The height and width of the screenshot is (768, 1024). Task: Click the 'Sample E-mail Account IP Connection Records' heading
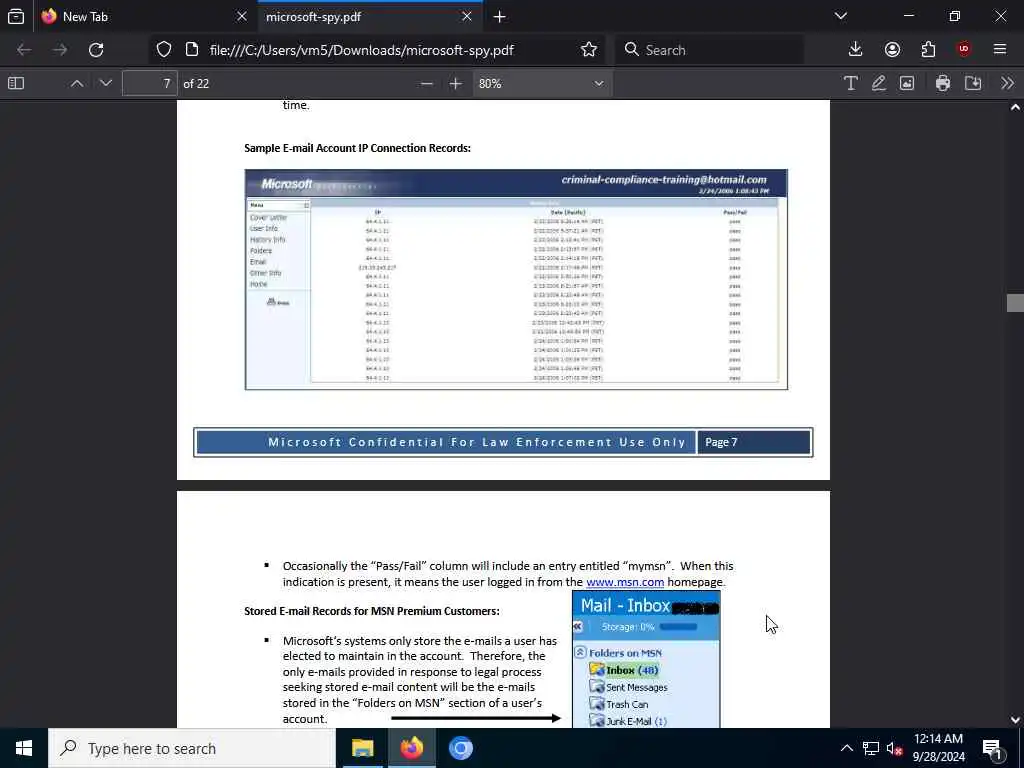tap(357, 148)
